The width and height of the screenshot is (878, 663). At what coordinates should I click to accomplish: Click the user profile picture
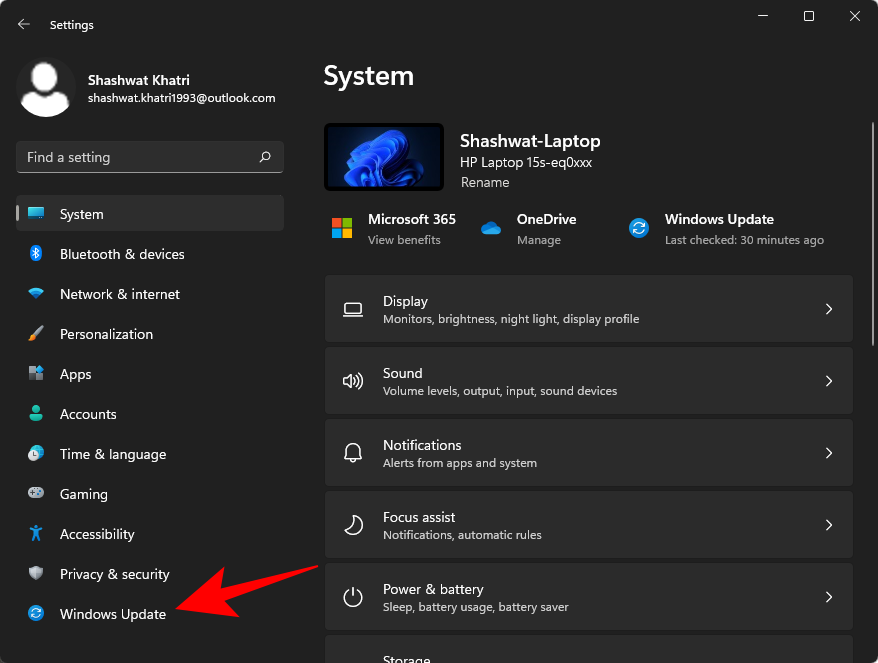(46, 88)
